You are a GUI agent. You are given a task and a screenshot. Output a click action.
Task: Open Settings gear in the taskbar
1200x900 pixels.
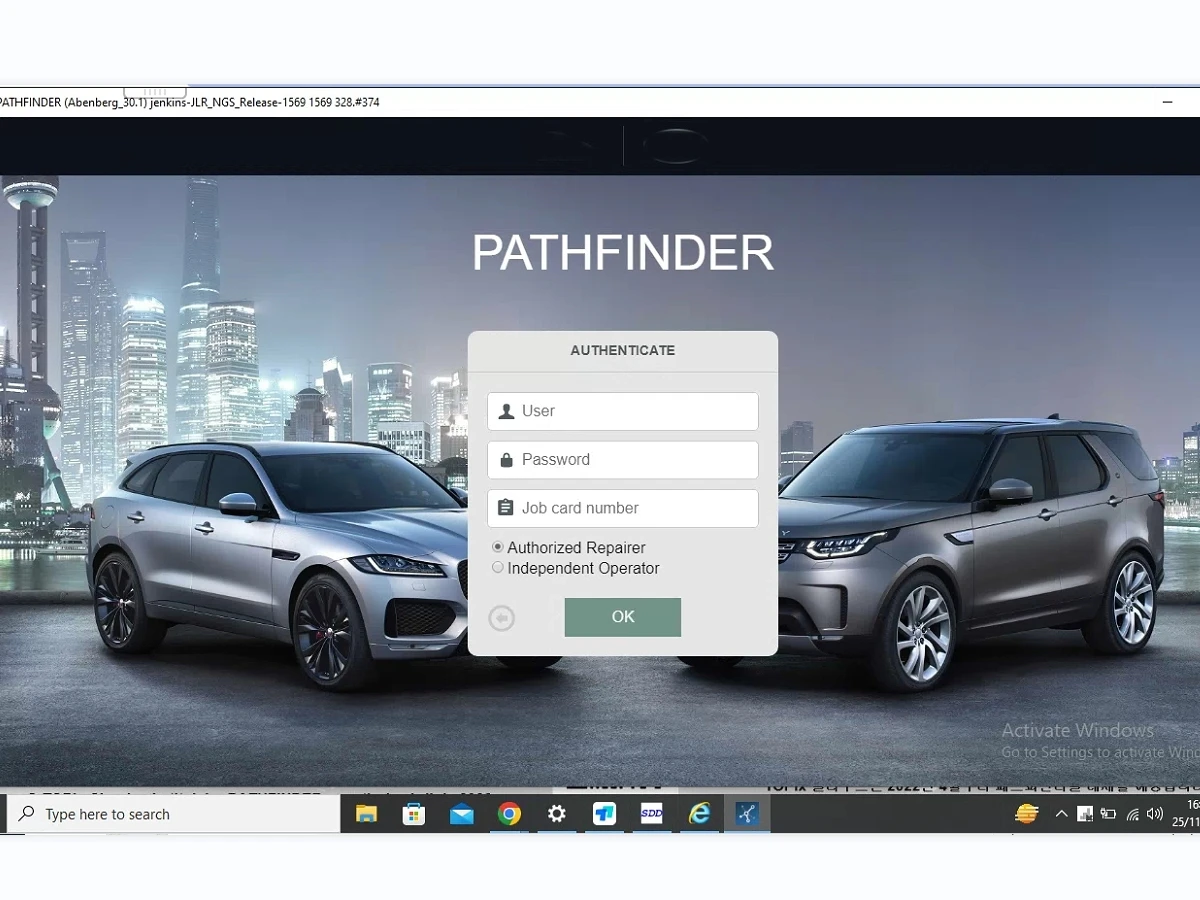(557, 814)
